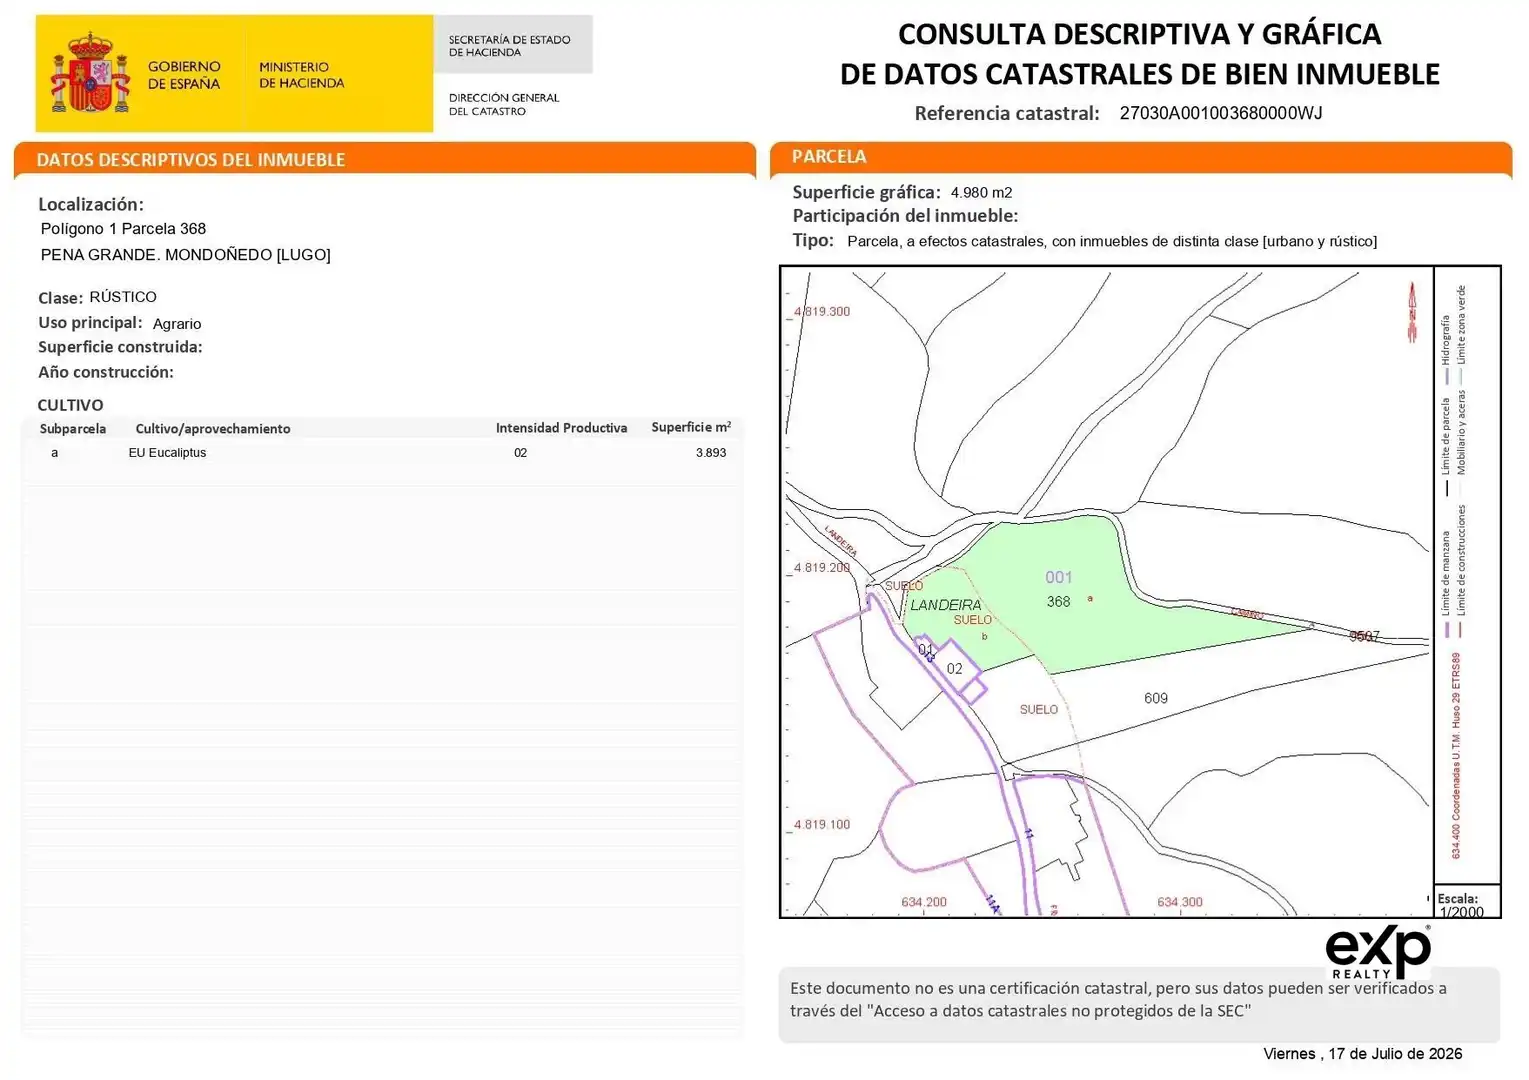
Task: Click the Gobierno de España coat of arms
Action: pyautogui.click(x=90, y=73)
